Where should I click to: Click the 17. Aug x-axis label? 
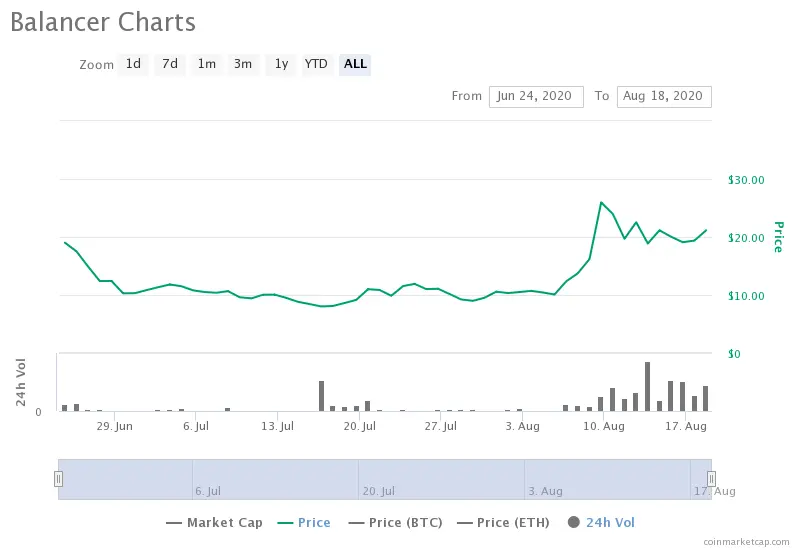(686, 426)
